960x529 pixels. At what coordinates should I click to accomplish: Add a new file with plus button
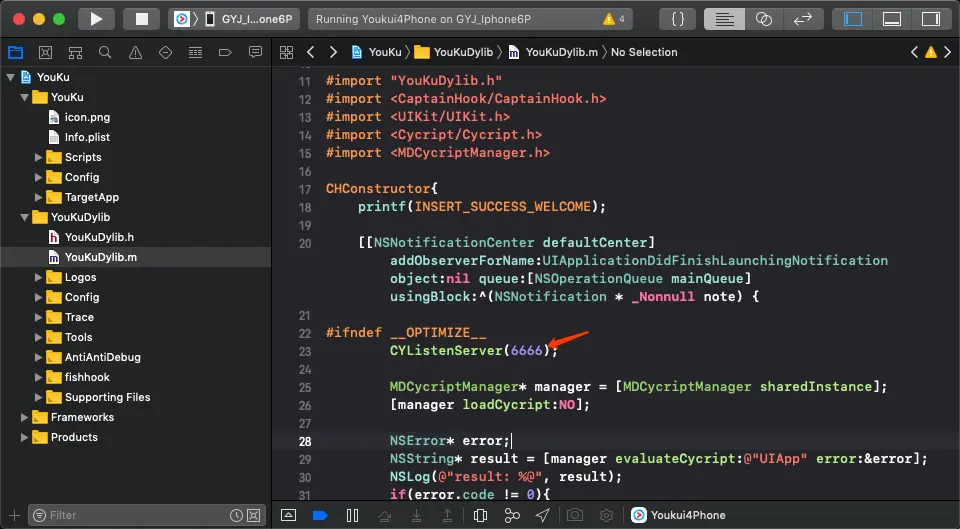[x=15, y=516]
